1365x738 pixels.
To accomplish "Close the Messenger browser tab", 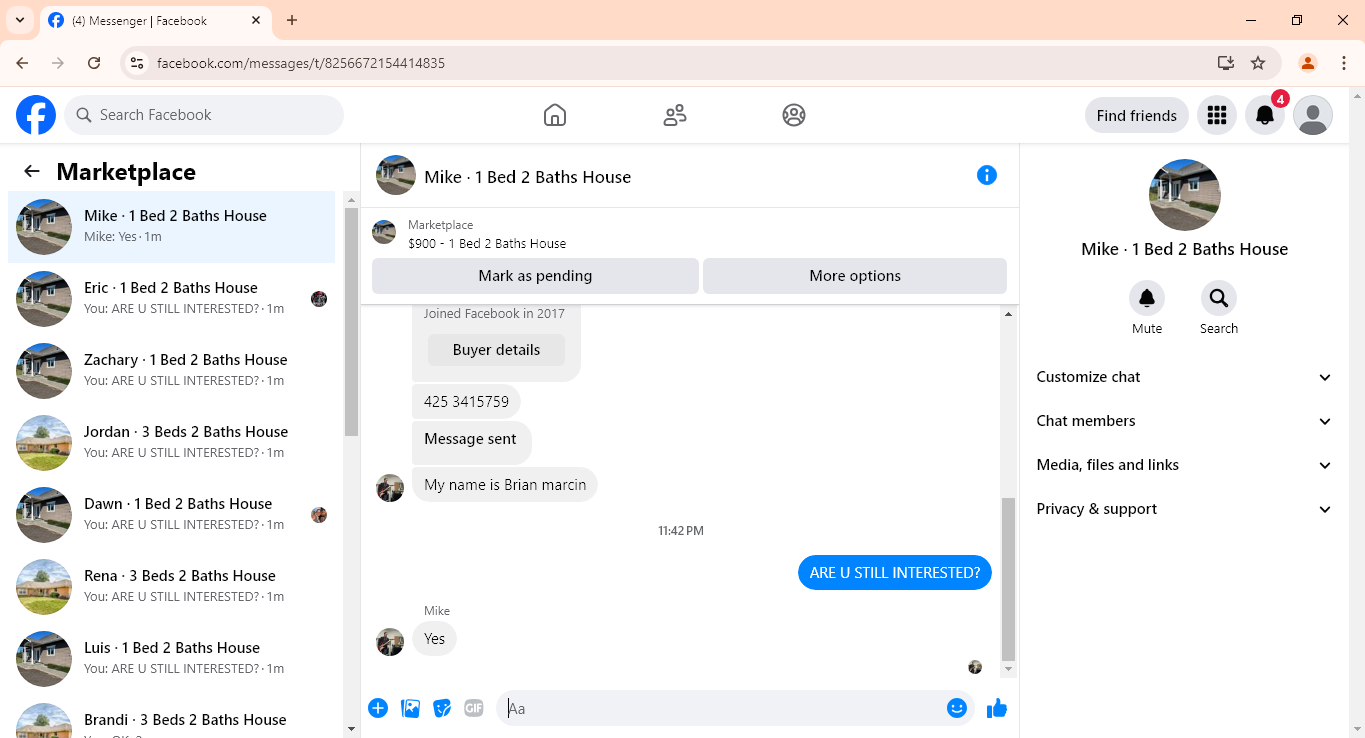I will [x=256, y=20].
